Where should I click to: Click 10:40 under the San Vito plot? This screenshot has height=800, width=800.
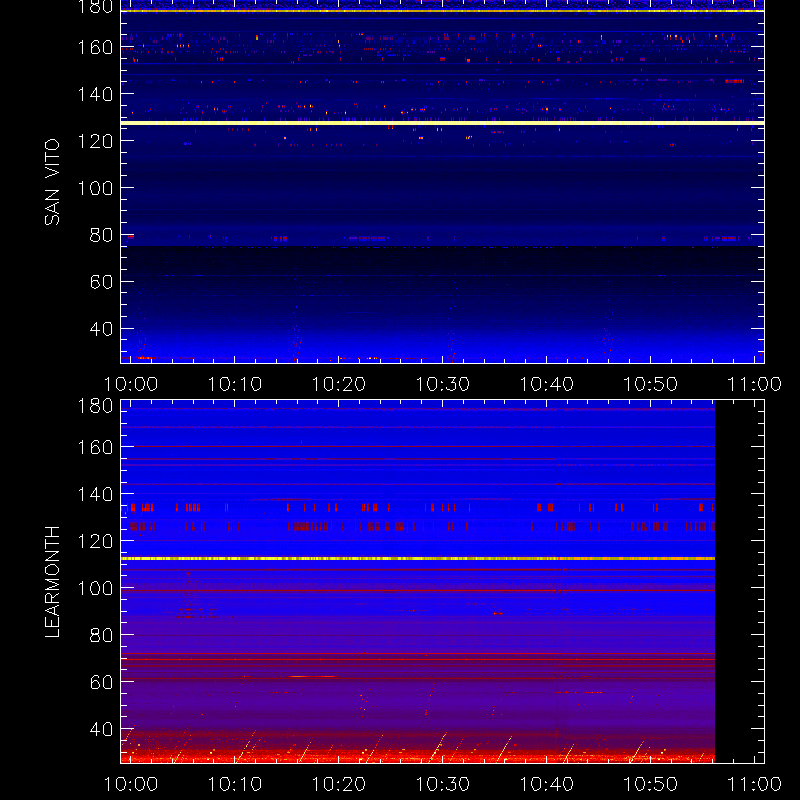pos(546,384)
